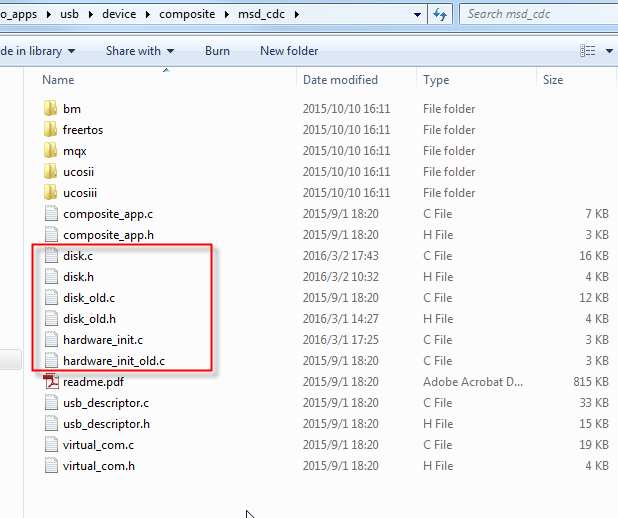The width and height of the screenshot is (618, 518).
Task: Click the refresh address bar icon
Action: click(x=440, y=15)
